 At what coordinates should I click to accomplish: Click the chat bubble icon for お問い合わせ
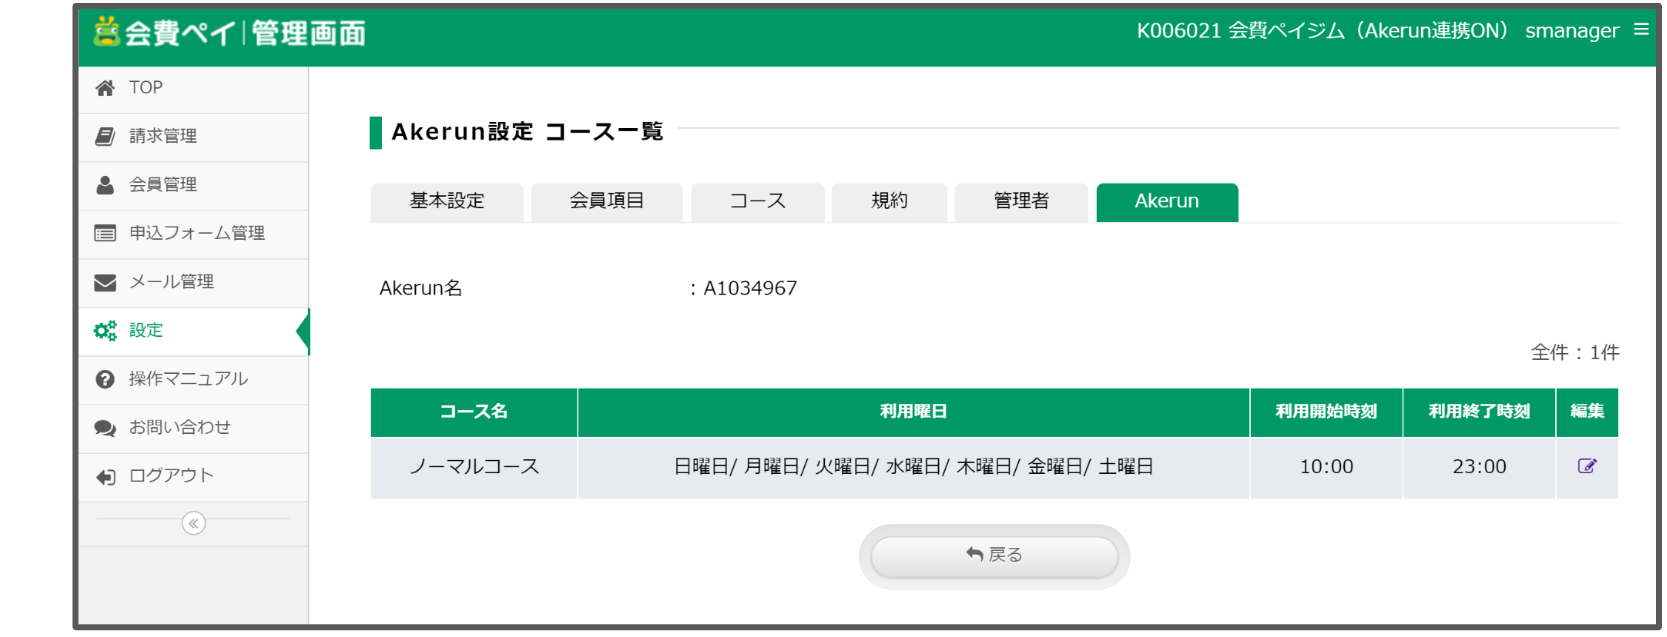click(105, 428)
